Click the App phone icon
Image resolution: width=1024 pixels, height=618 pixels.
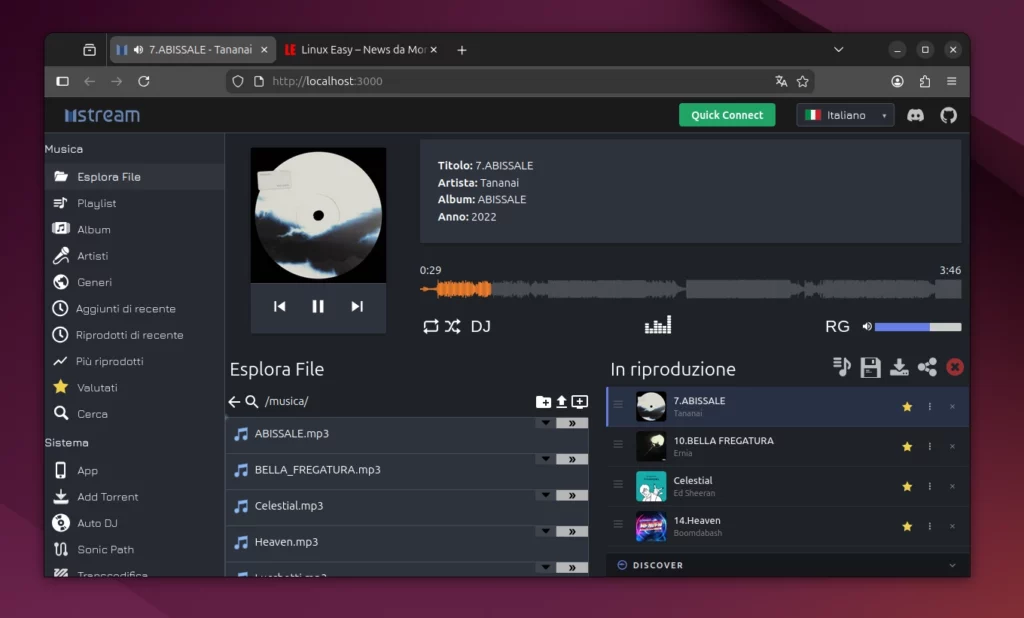click(60, 470)
